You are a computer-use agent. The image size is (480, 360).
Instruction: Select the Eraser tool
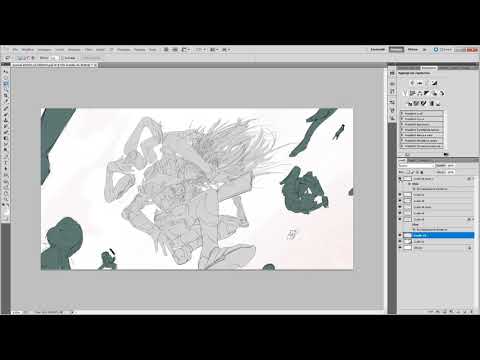tap(6, 132)
